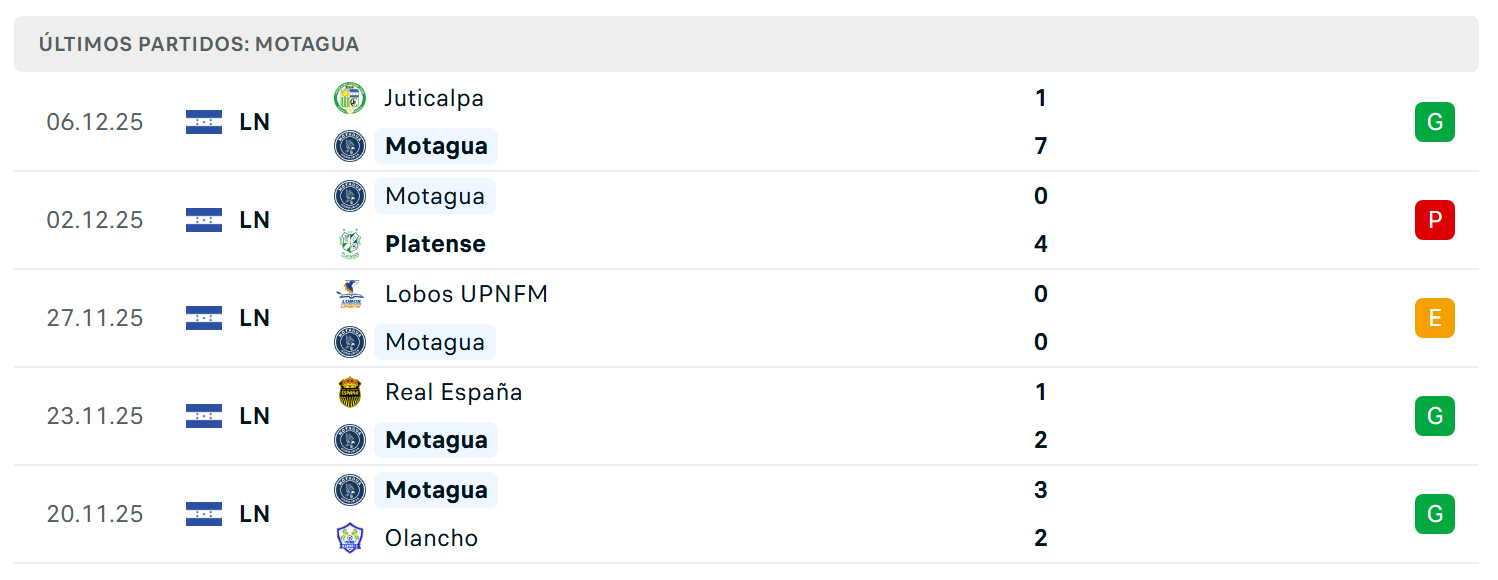Click Motagua crest in 06.12.25 match
Viewport: 1498px width, 580px height.
pos(350,146)
